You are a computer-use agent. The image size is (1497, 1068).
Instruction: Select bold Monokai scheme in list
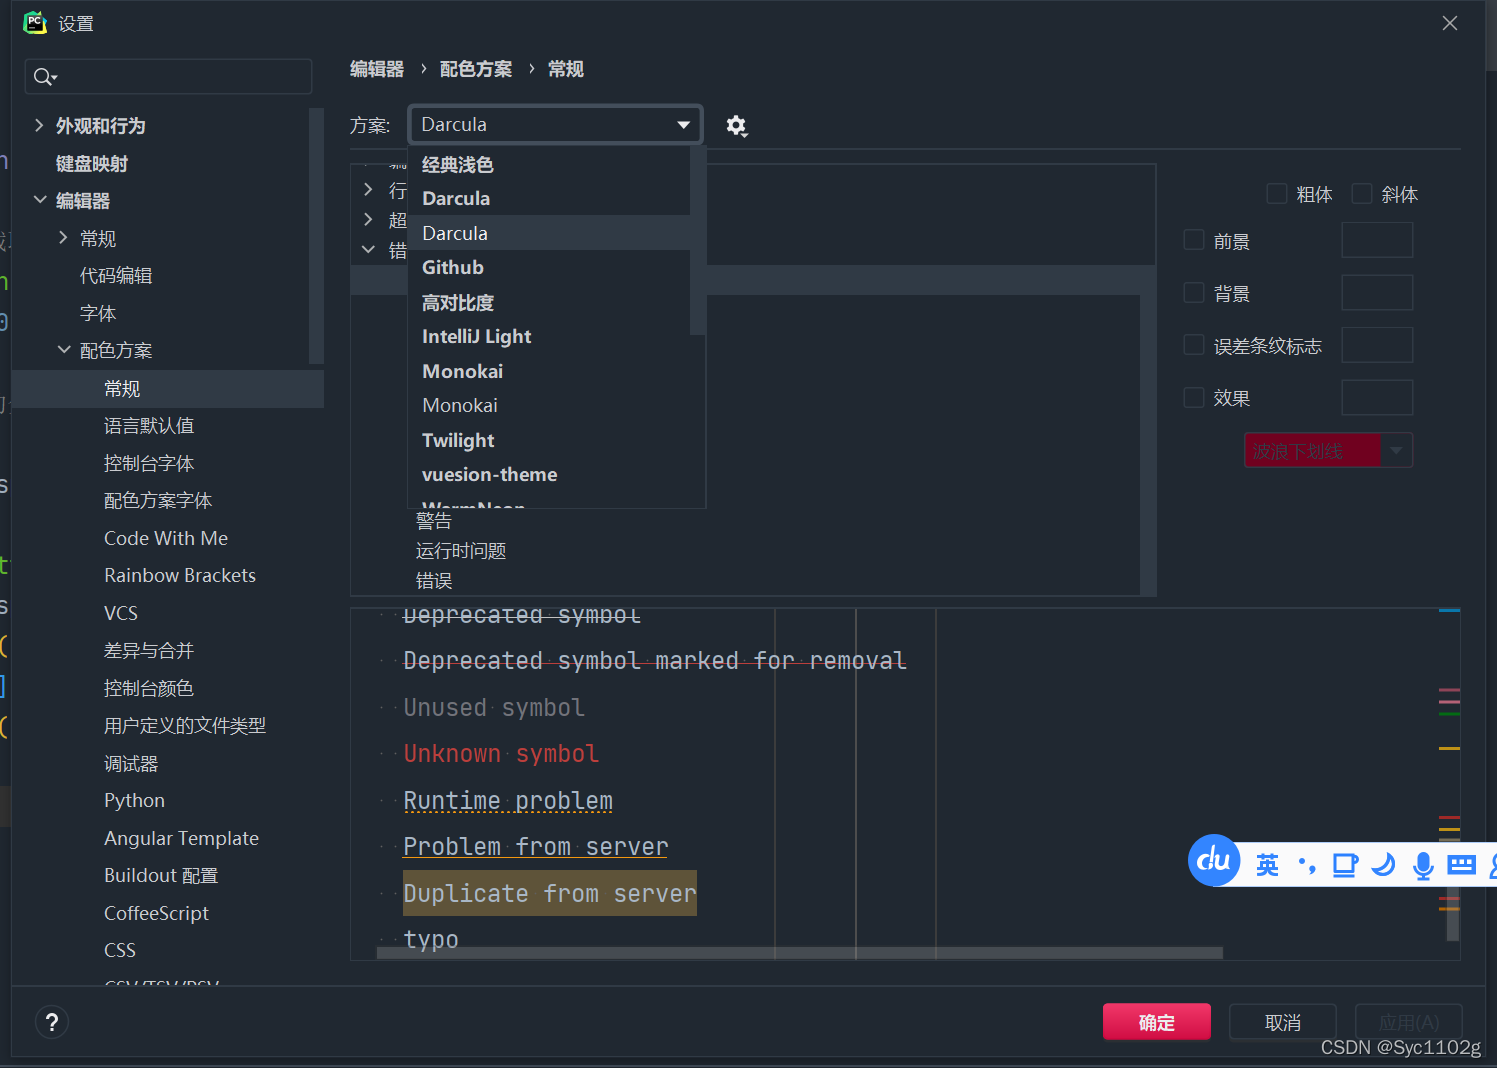point(556,371)
